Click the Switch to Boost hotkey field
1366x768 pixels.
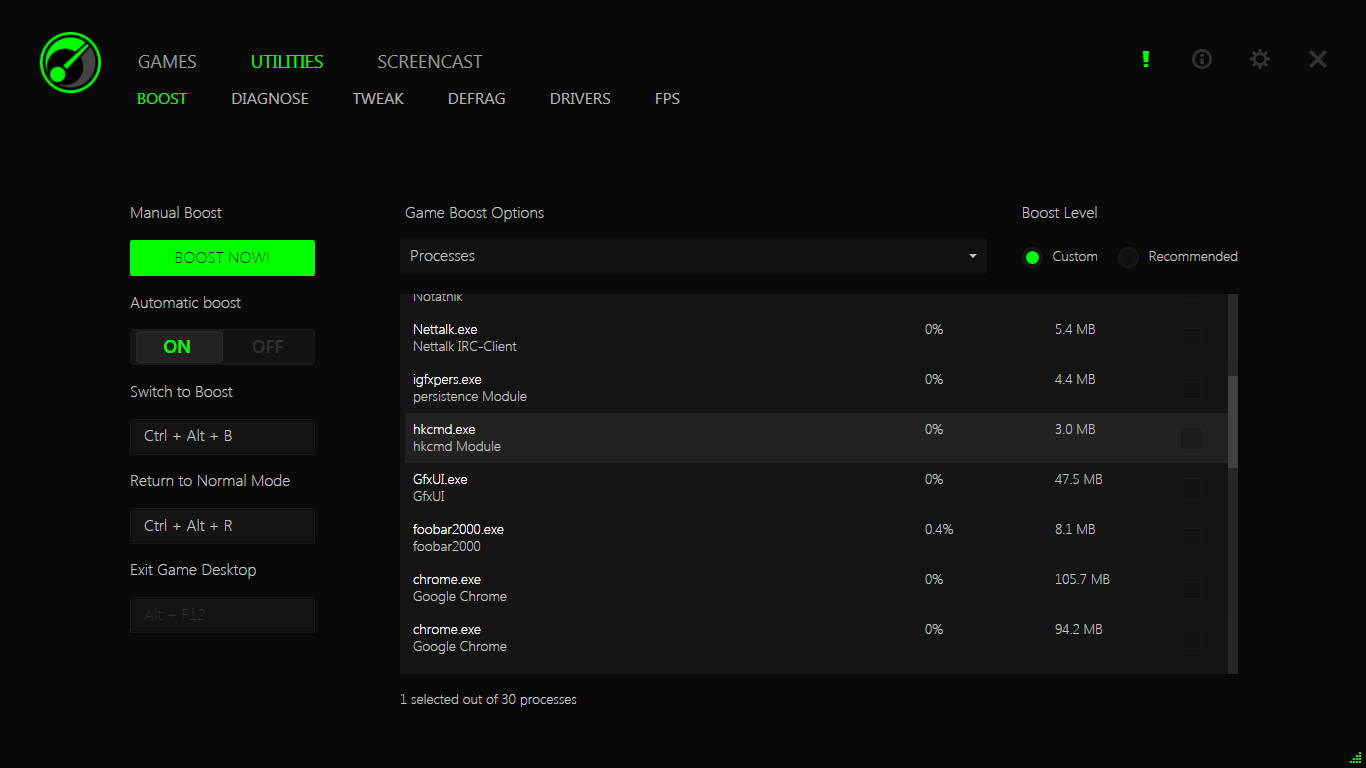coord(222,436)
